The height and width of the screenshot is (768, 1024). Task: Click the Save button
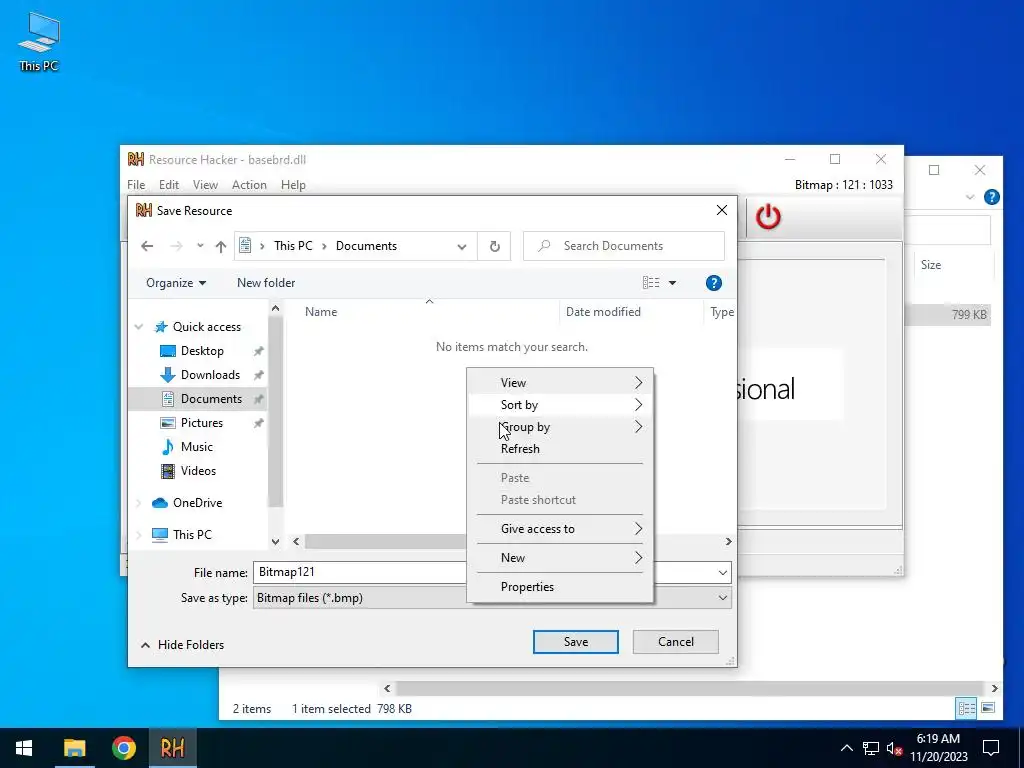tap(575, 642)
